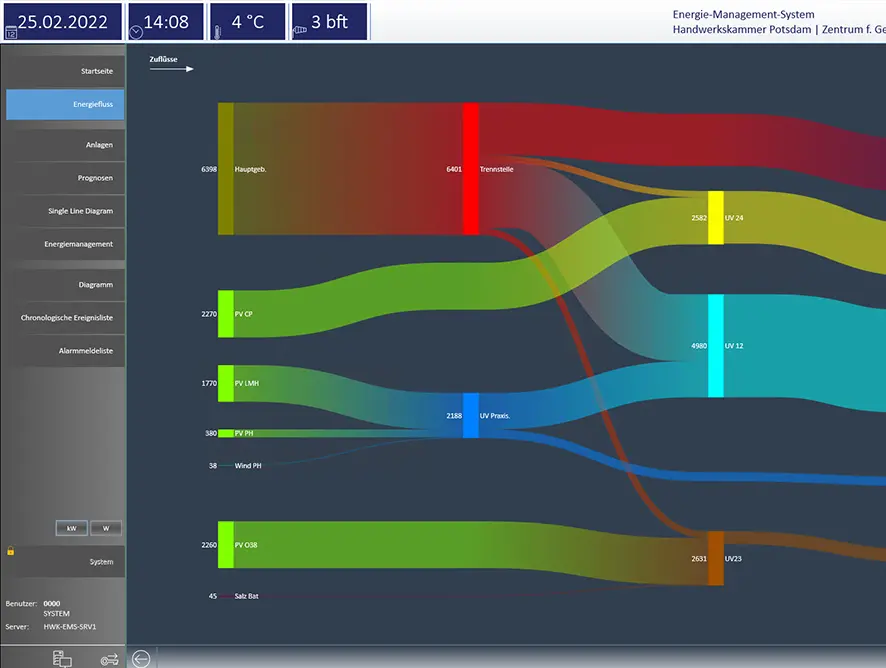
Task: Select the blue UV Praxis. node
Action: click(471, 416)
